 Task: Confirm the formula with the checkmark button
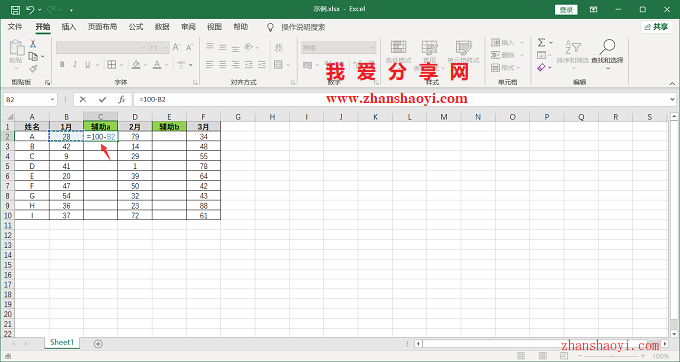pyautogui.click(x=102, y=100)
